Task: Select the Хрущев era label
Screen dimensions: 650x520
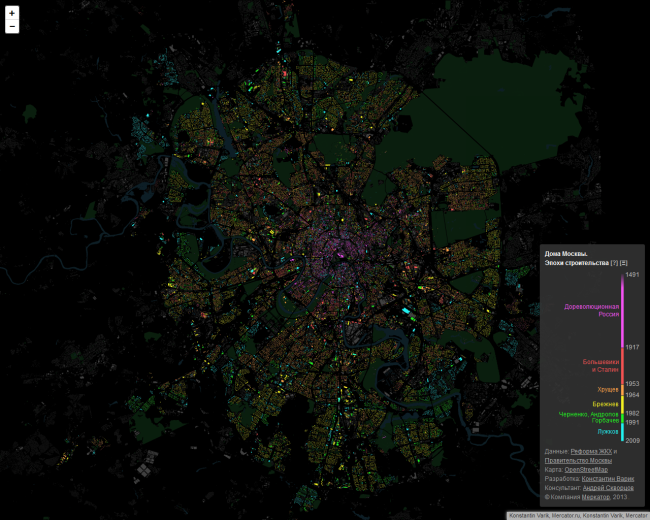Action: coord(608,388)
